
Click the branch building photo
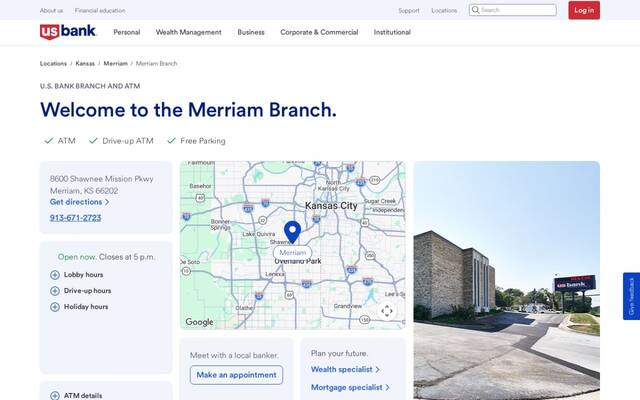click(x=507, y=280)
